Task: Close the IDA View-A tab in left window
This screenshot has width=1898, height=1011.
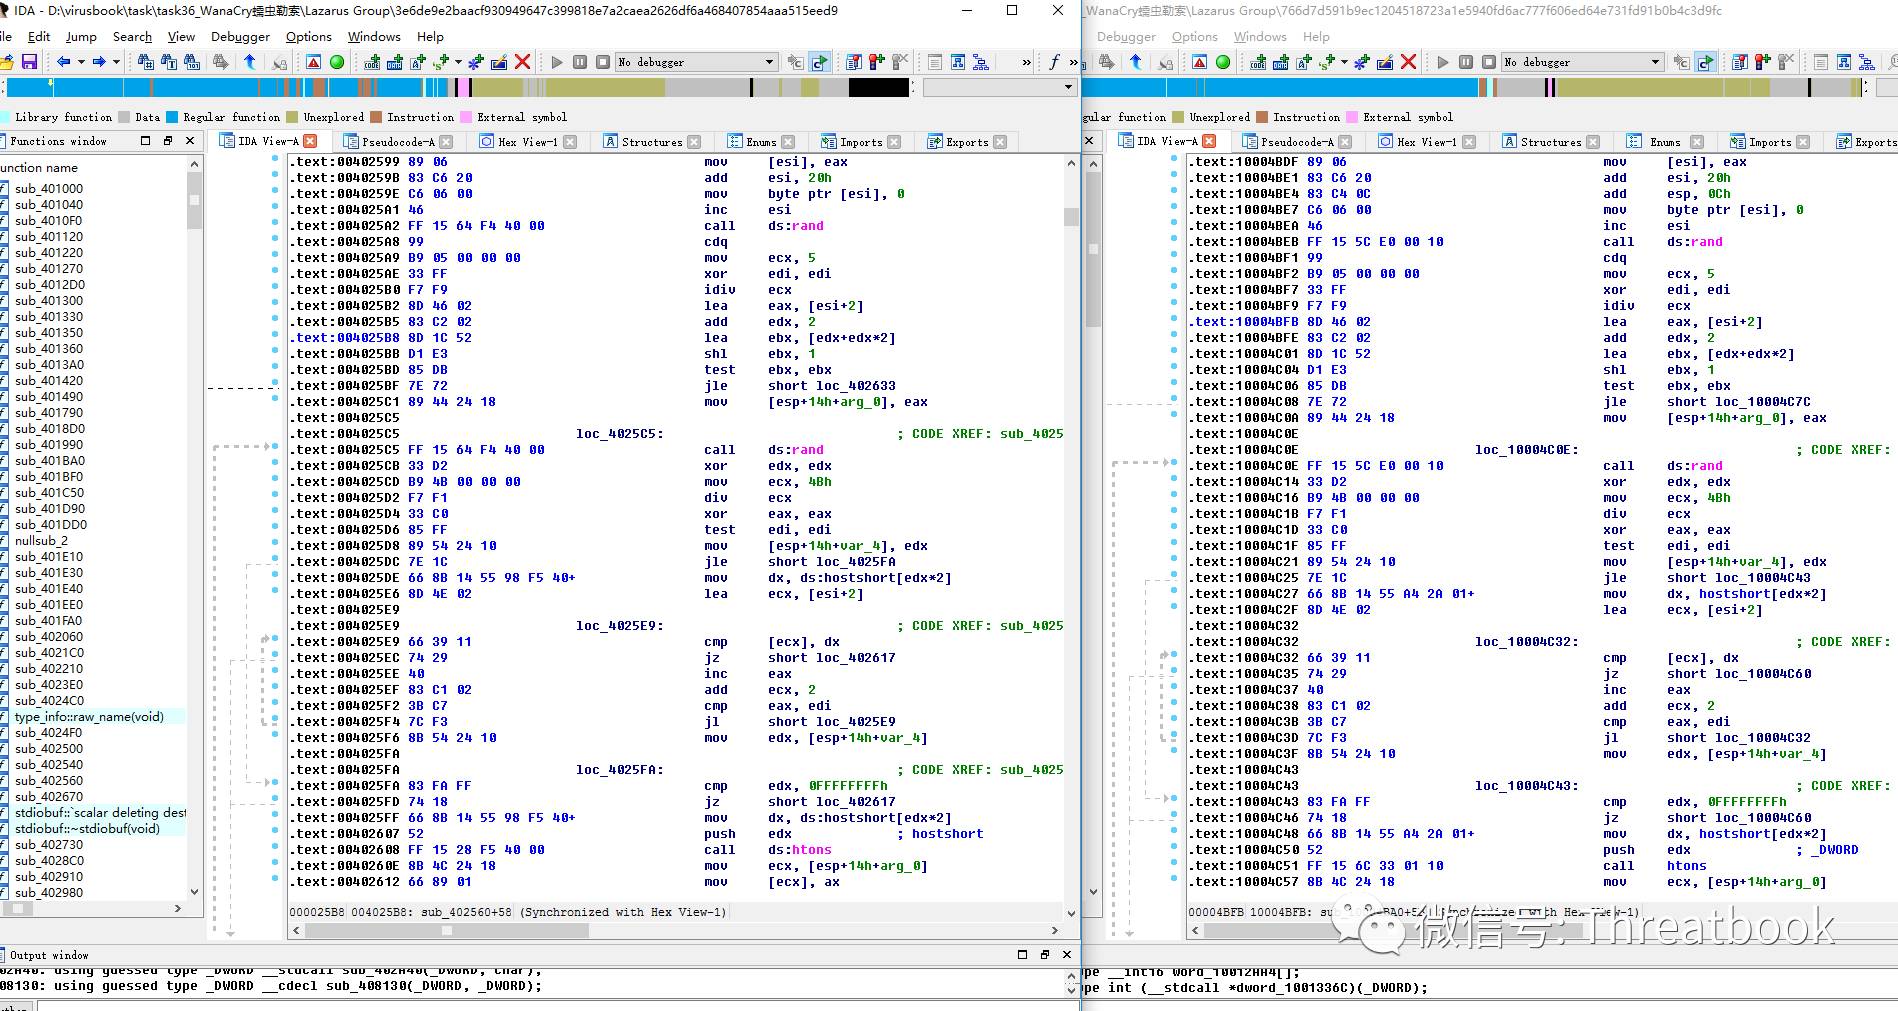Action: click(x=310, y=141)
